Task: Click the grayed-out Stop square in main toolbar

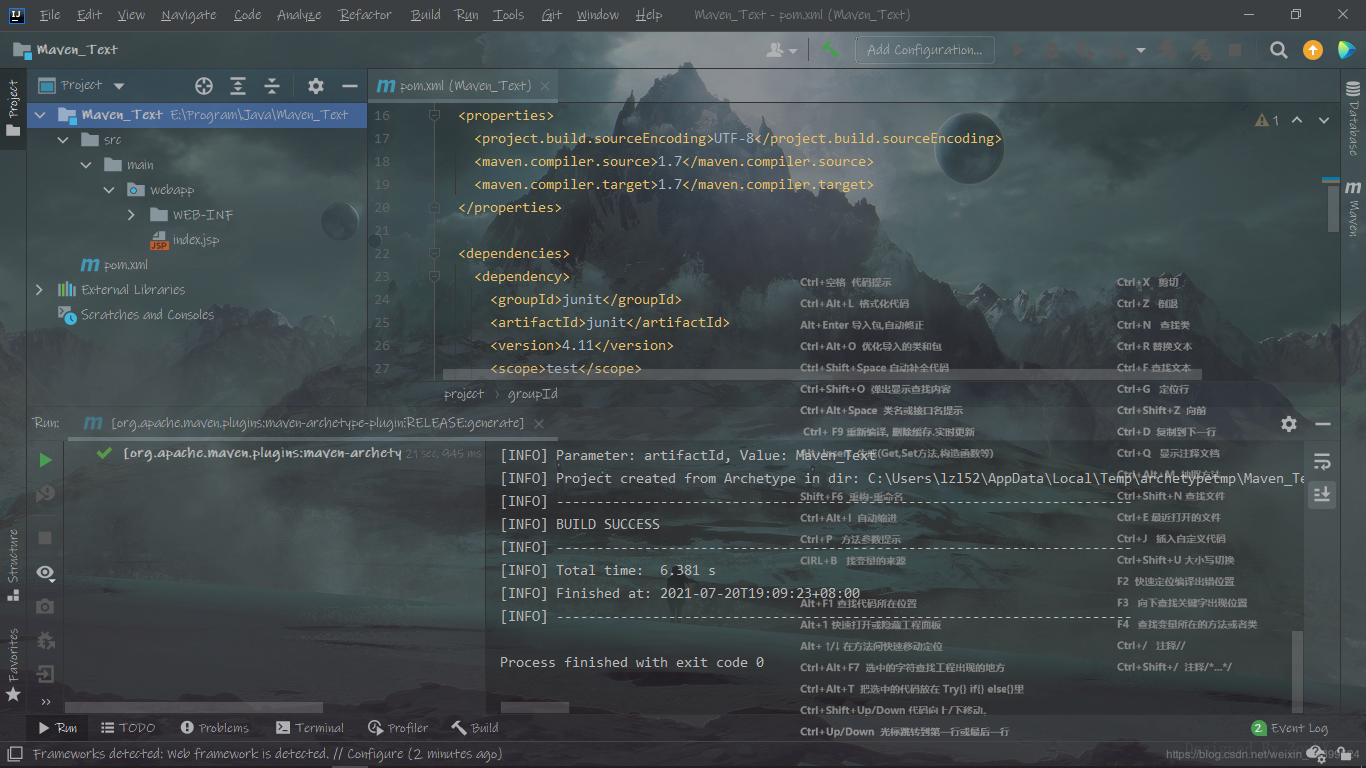Action: coord(1235,50)
